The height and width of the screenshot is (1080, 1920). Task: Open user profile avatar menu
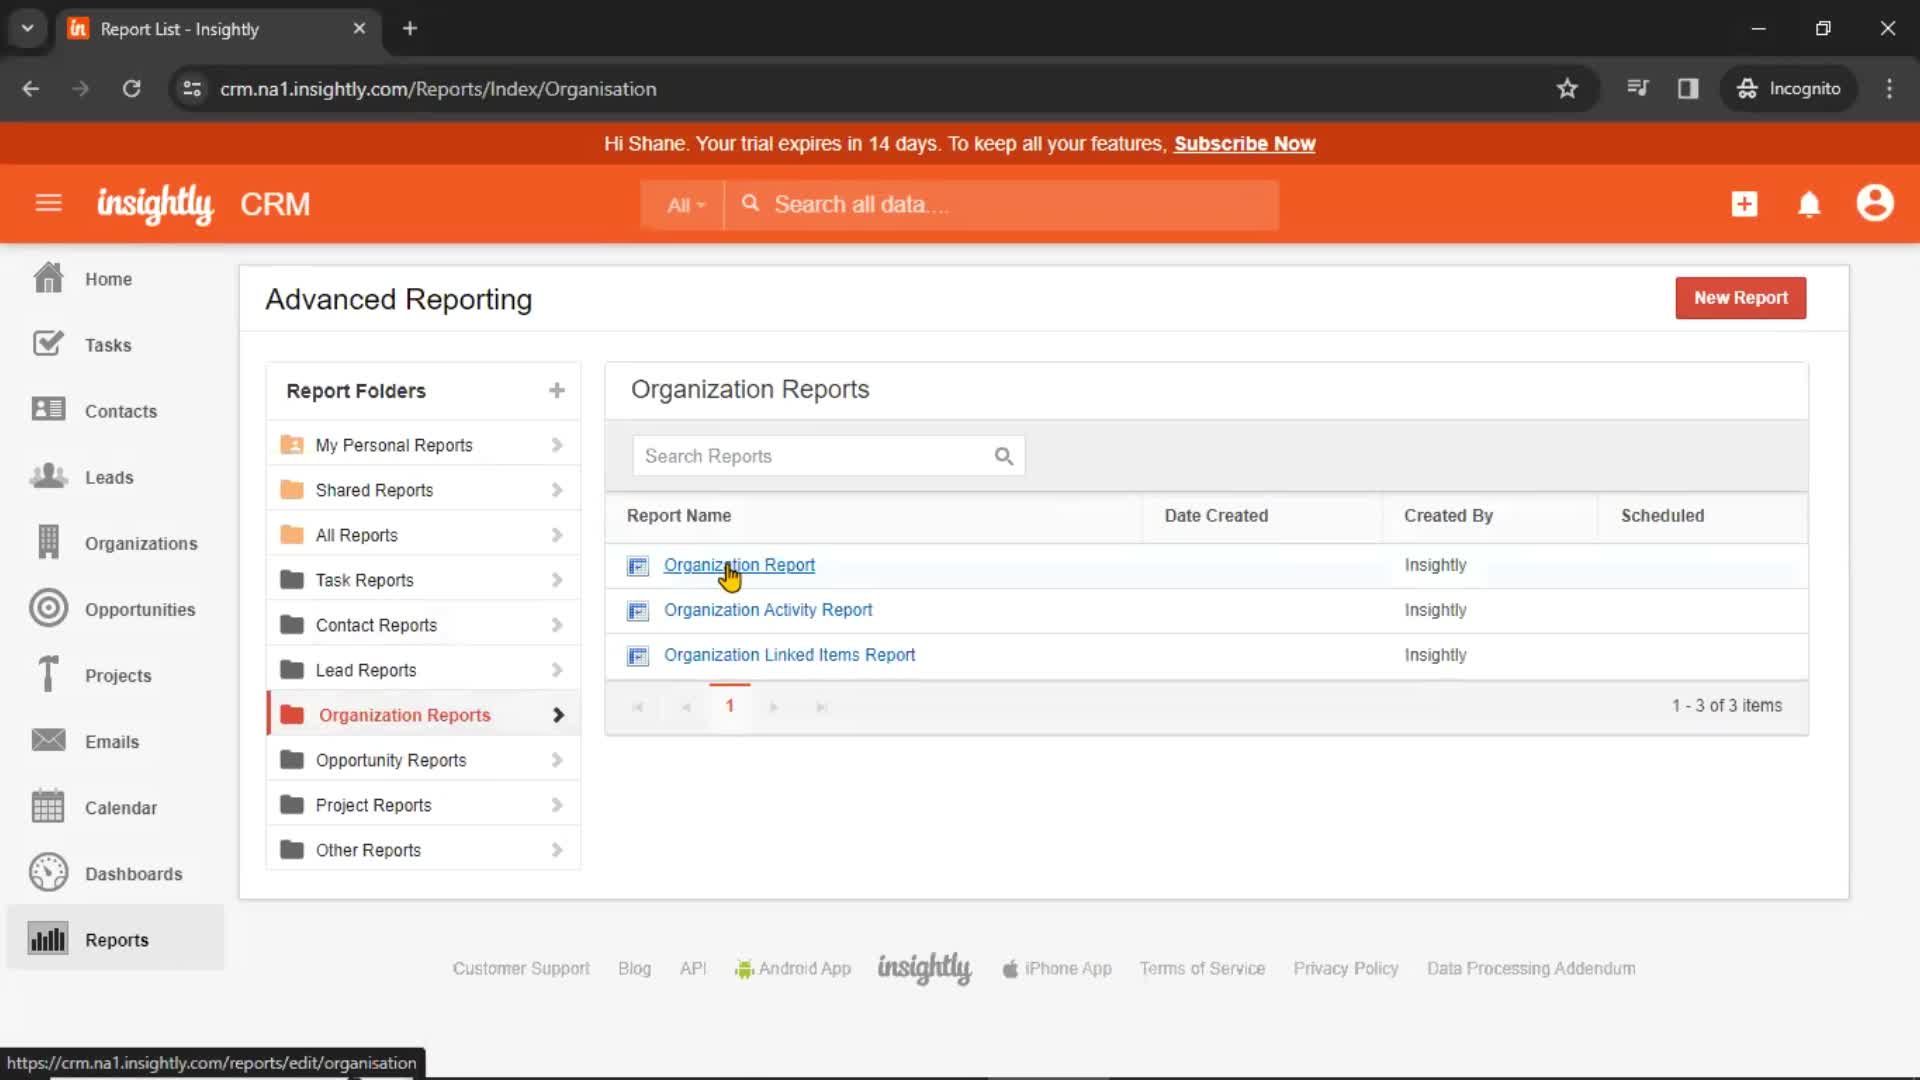point(1875,203)
